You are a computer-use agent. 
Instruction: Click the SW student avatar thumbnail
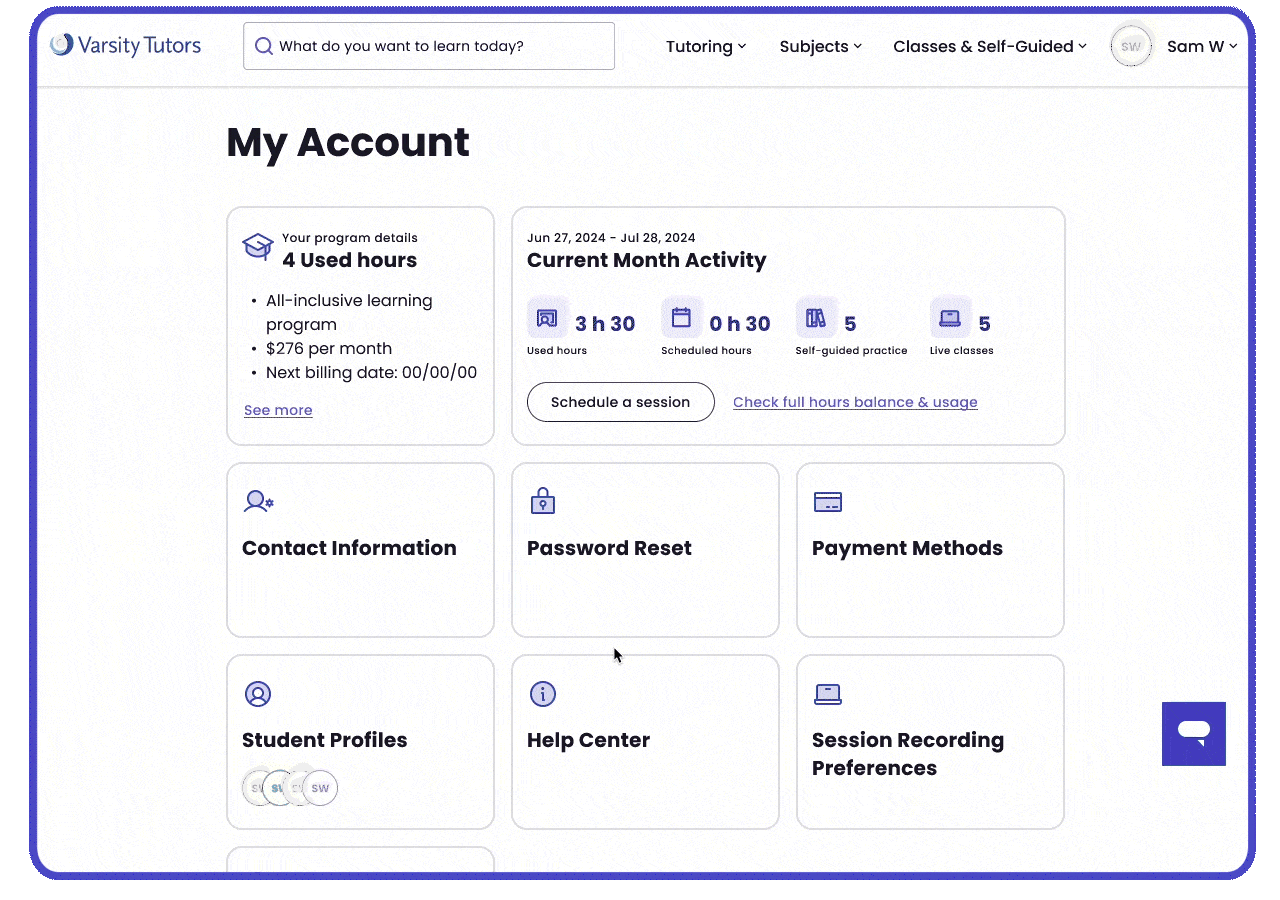pyautogui.click(x=320, y=788)
